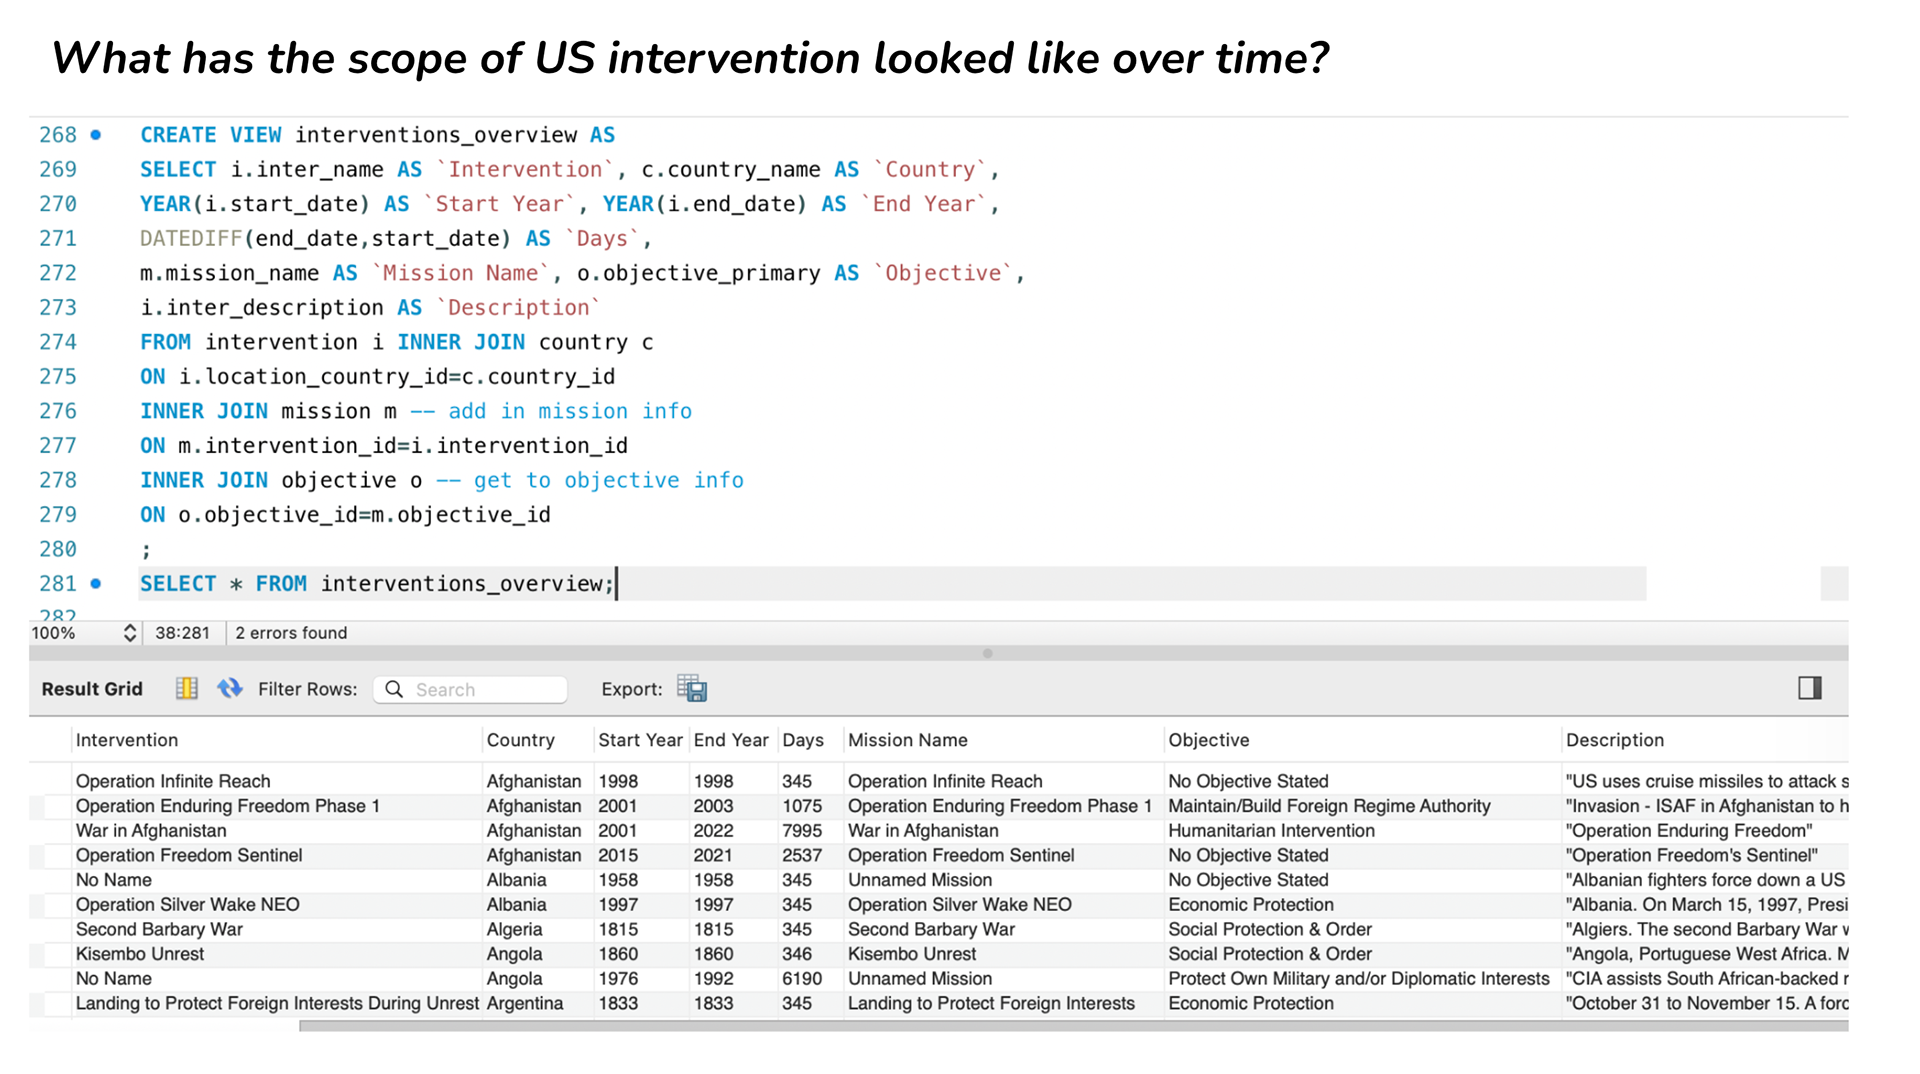Click the Objective column header

click(x=1209, y=740)
